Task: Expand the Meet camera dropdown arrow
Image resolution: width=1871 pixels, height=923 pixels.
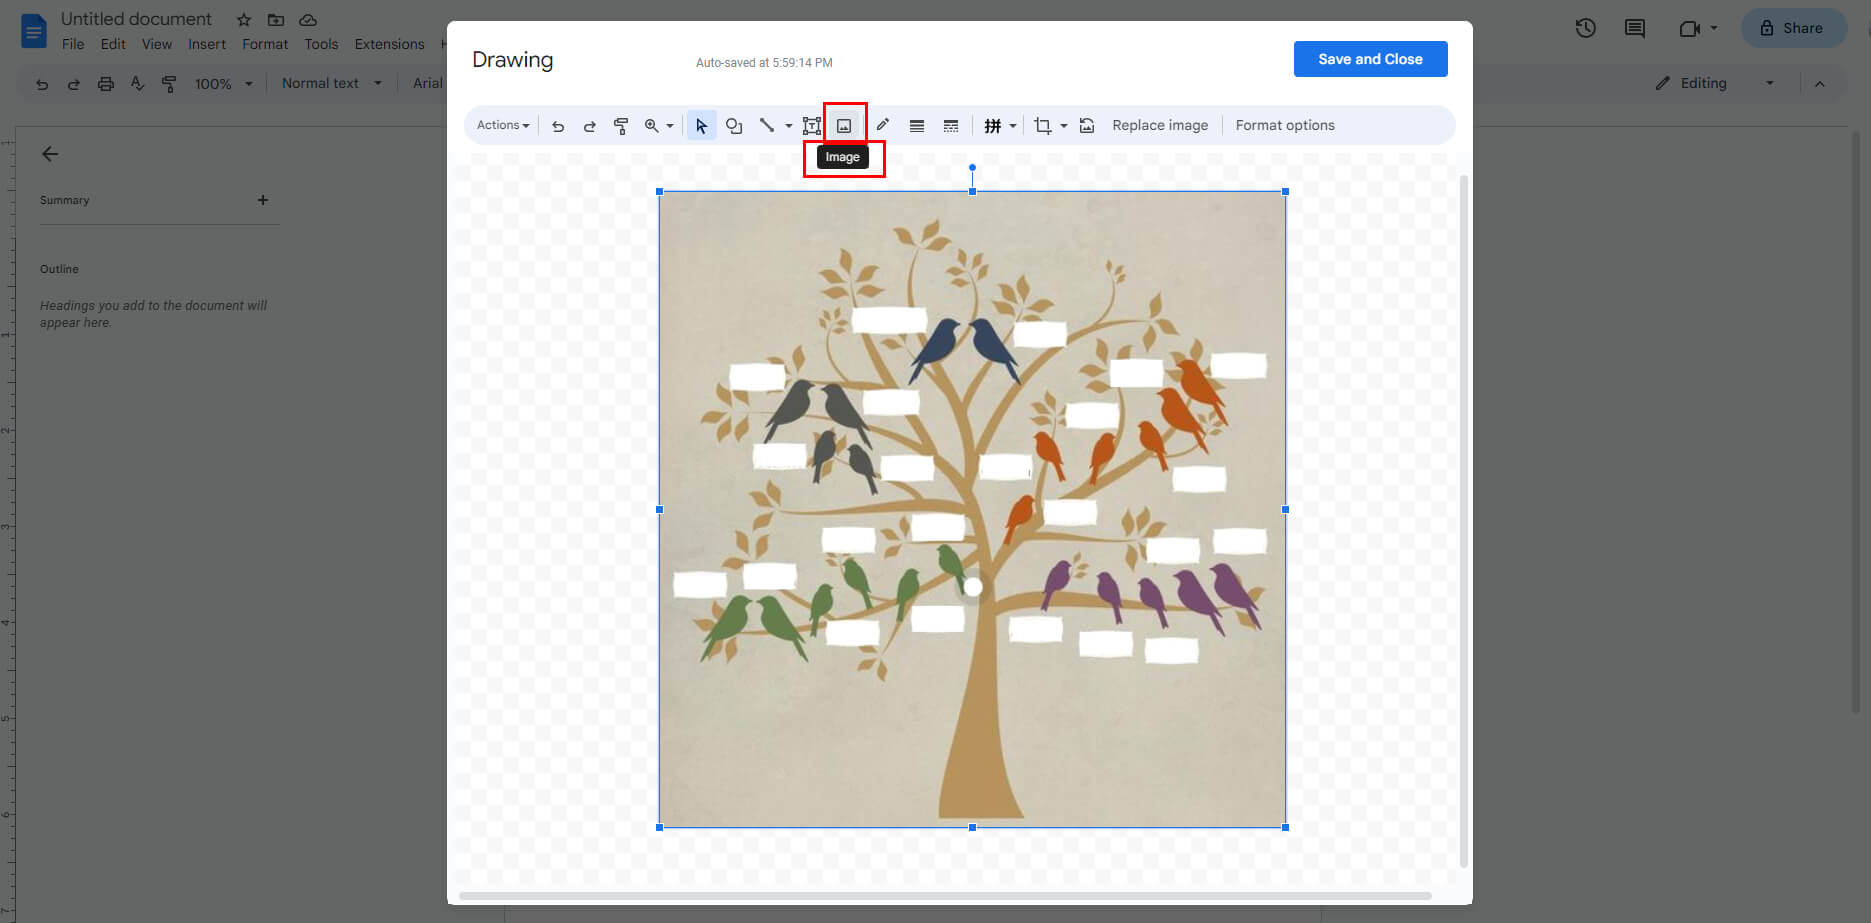Action: pyautogui.click(x=1714, y=28)
